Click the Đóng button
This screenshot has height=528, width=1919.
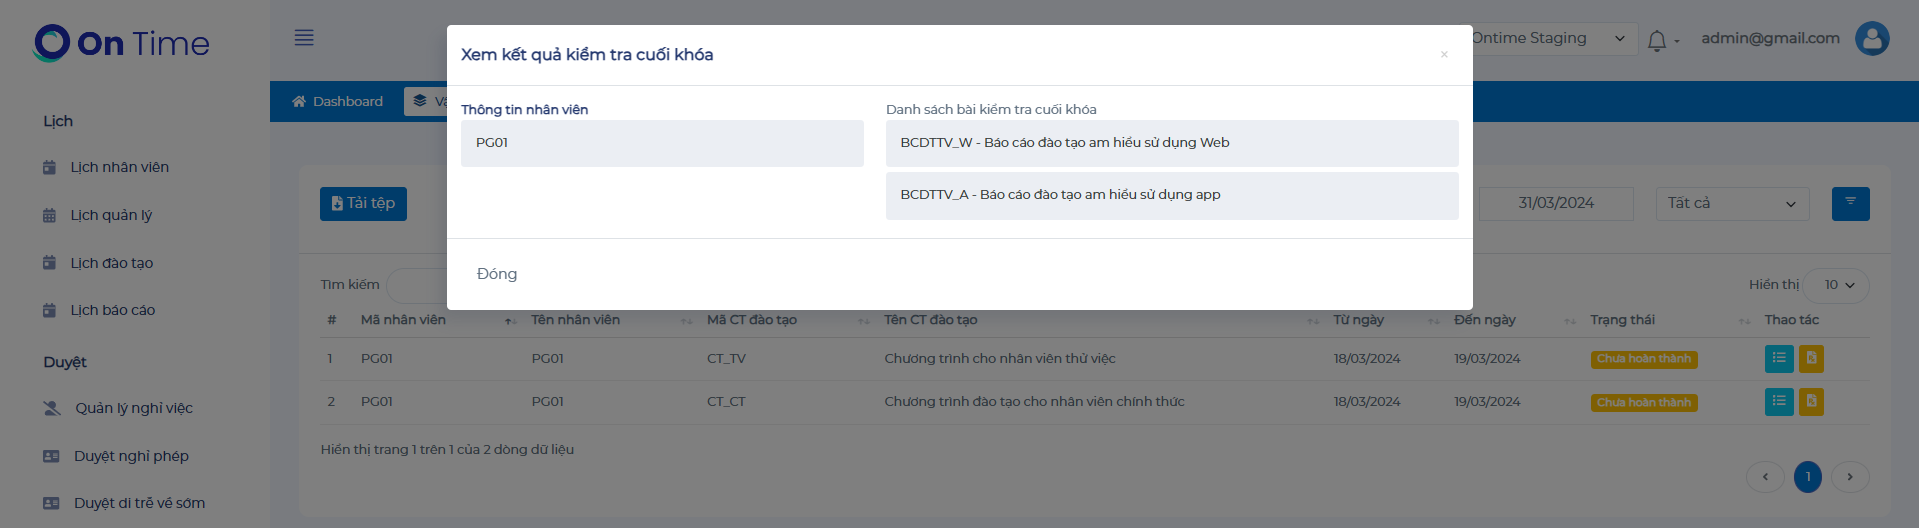pyautogui.click(x=497, y=274)
